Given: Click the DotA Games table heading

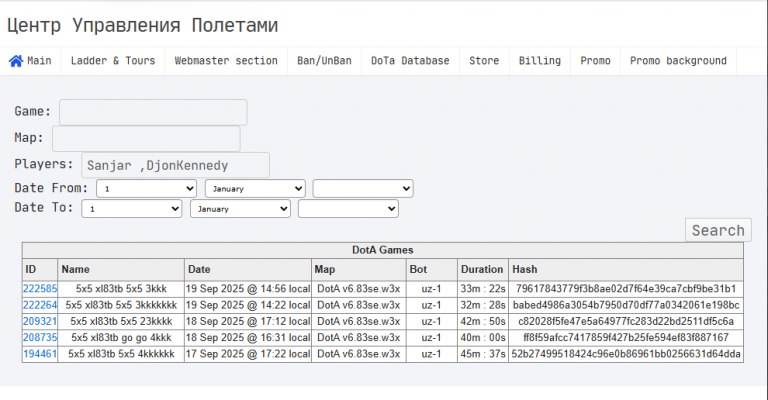Looking at the screenshot, I should pos(383,250).
